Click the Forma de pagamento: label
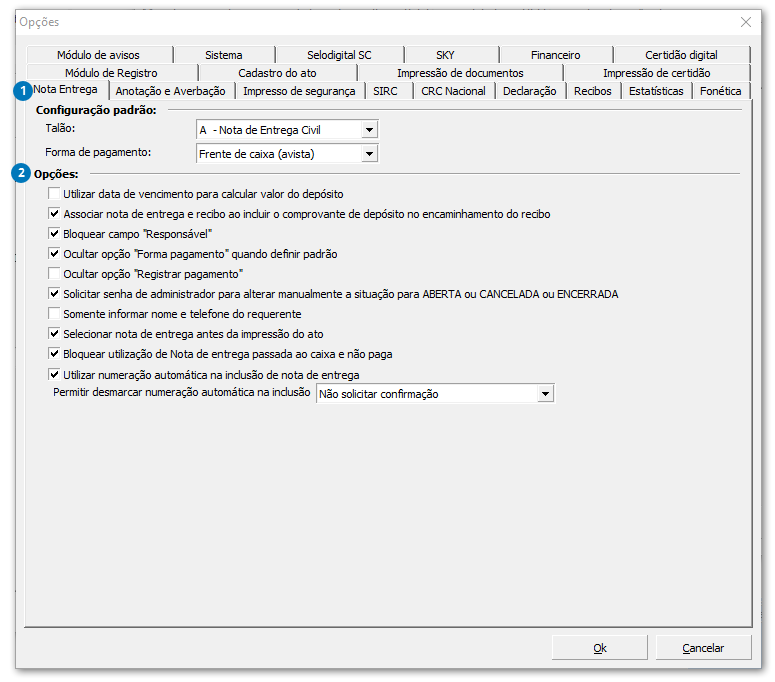Screen dimensions: 775x682 [x=98, y=152]
